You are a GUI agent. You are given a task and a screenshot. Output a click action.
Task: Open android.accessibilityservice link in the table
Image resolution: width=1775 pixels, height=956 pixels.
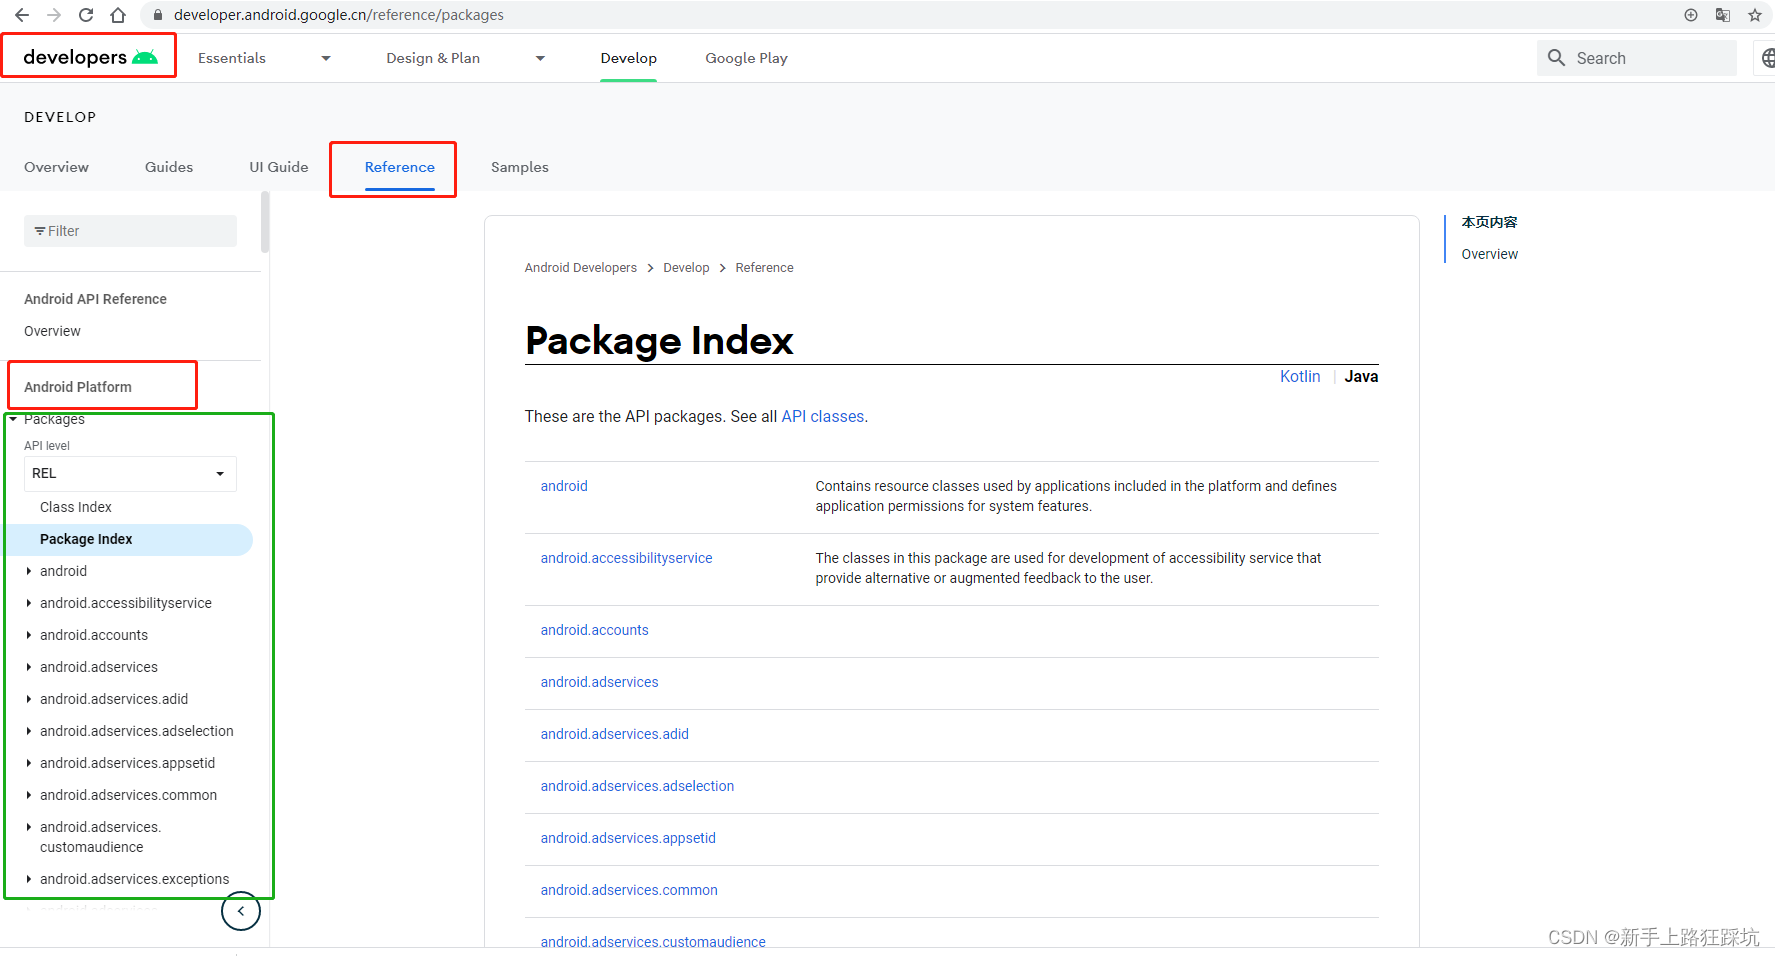(626, 558)
